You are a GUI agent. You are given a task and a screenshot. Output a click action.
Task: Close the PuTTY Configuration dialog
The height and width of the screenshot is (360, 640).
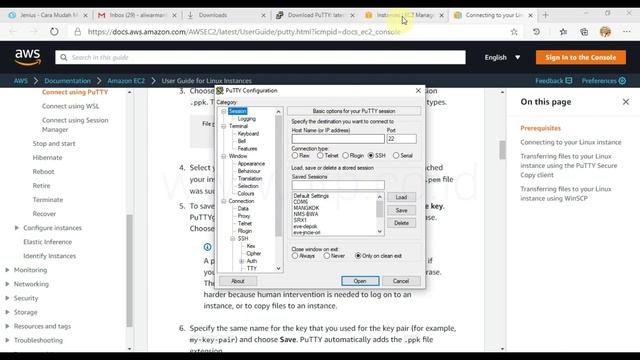(418, 91)
